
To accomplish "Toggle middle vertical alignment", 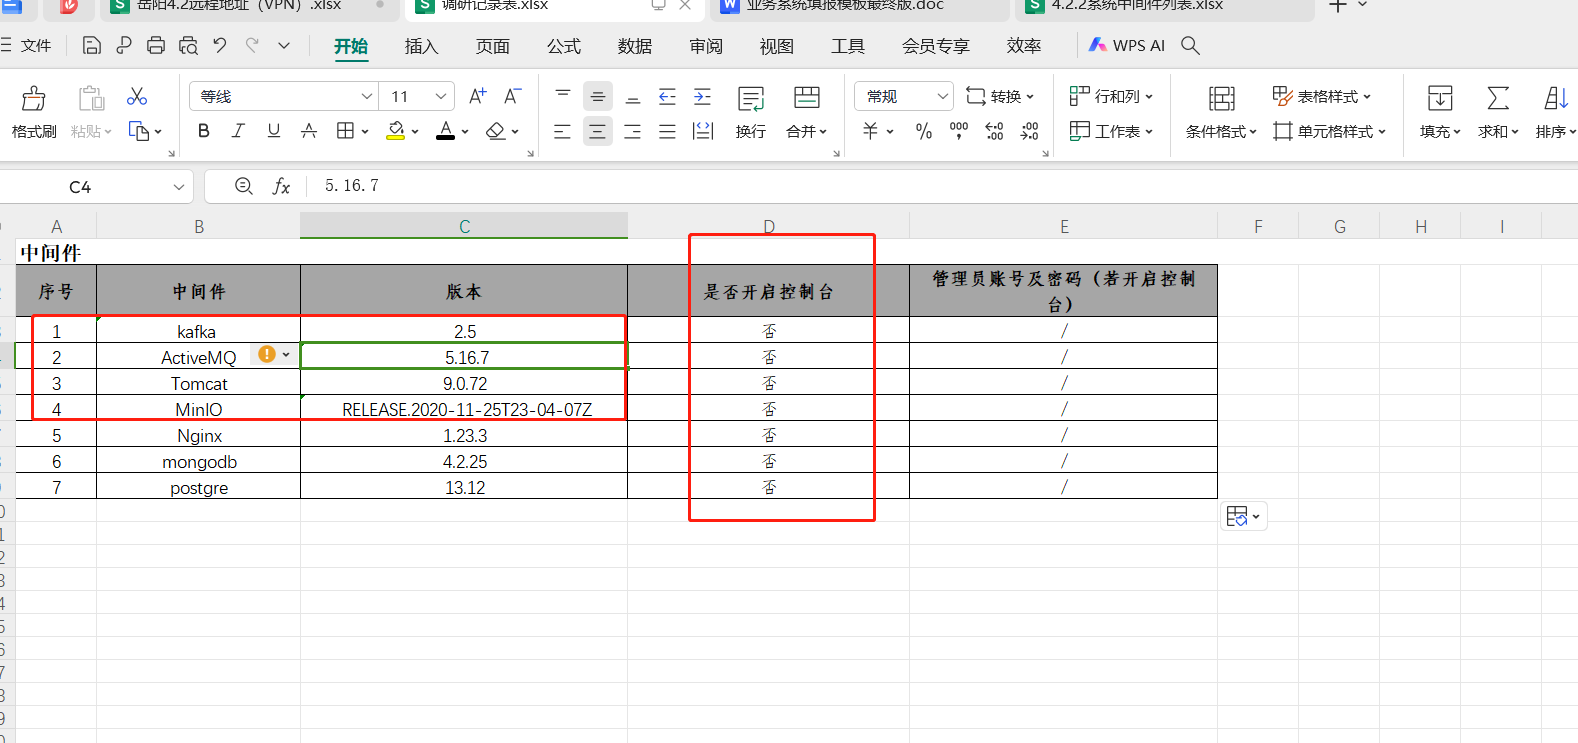I will coord(598,96).
